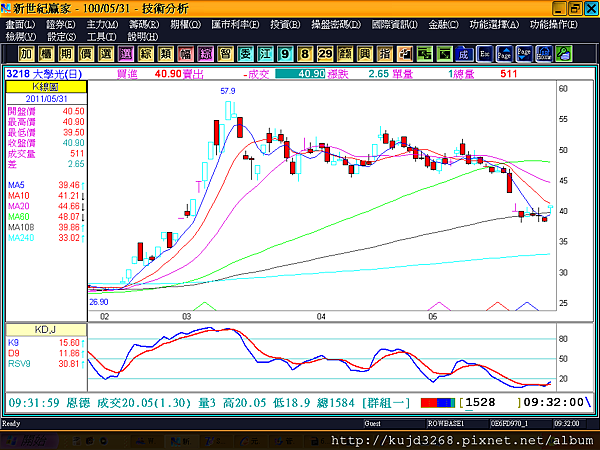The image size is (600, 450).
Task: Click the 加 toolbar icon
Action: (x=26, y=54)
